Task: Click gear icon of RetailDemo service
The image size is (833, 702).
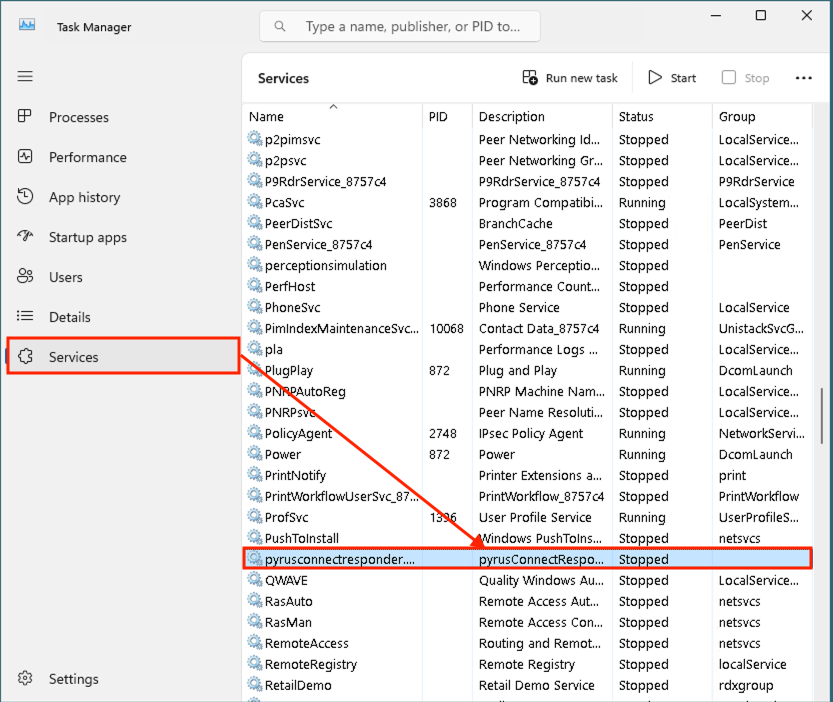Action: (255, 684)
